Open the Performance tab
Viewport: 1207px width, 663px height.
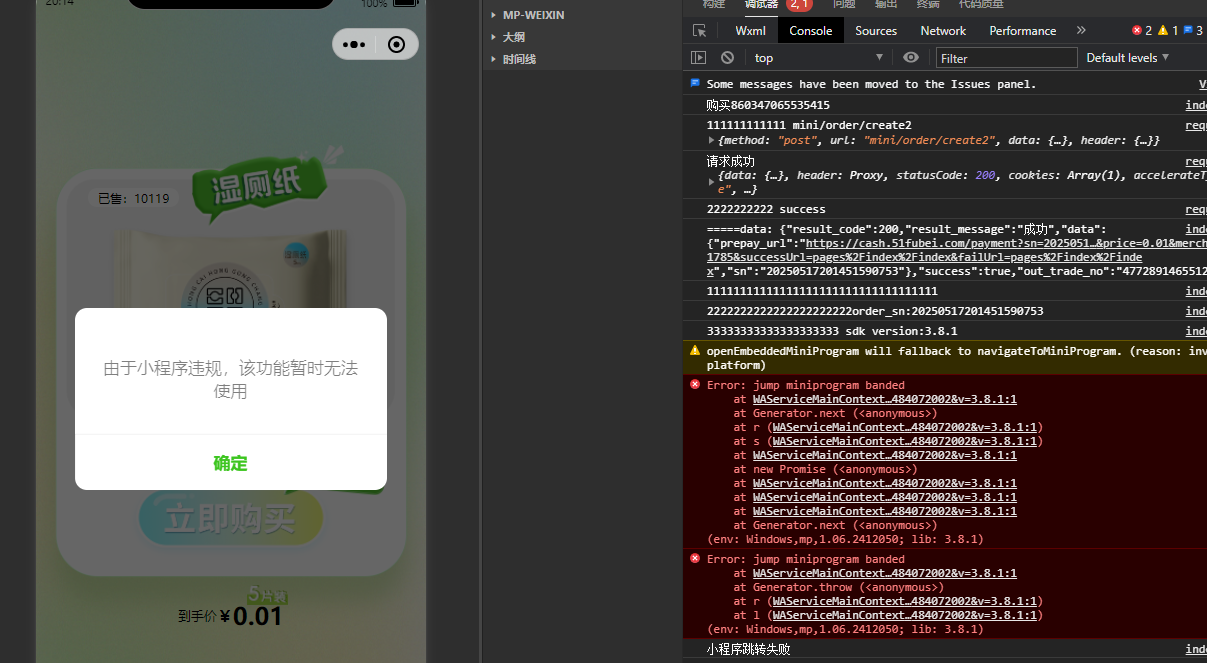pos(1023,31)
